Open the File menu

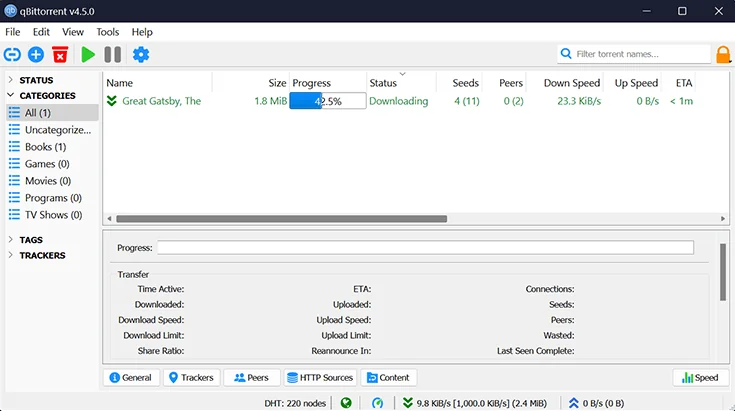(x=13, y=32)
